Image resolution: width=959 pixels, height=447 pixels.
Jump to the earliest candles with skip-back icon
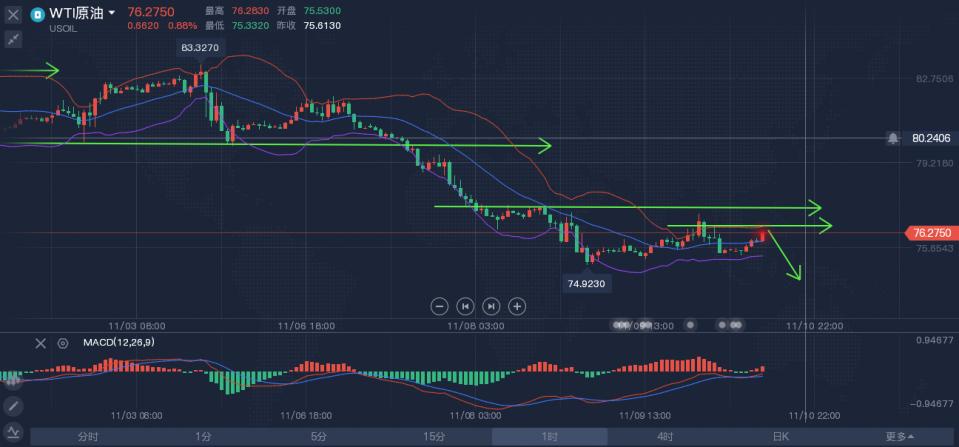pos(464,306)
